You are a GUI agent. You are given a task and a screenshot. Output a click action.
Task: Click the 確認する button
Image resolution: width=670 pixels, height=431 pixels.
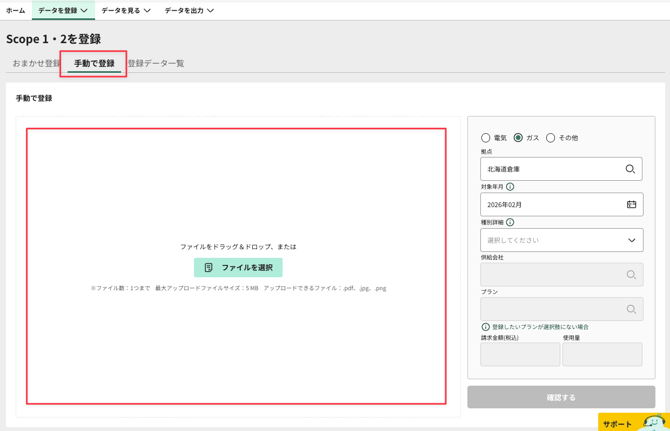point(561,397)
